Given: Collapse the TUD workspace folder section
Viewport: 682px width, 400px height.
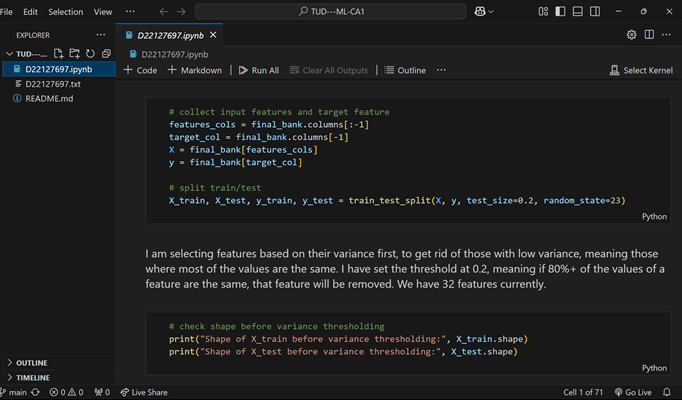Looking at the screenshot, I should [26, 54].
